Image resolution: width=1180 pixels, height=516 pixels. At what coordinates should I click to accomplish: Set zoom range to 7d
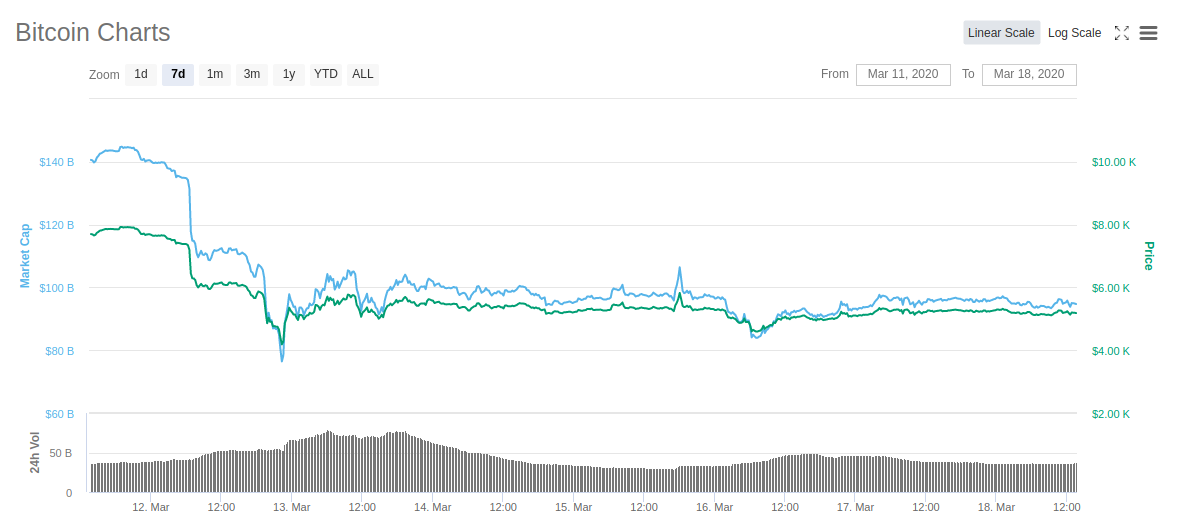(x=178, y=74)
